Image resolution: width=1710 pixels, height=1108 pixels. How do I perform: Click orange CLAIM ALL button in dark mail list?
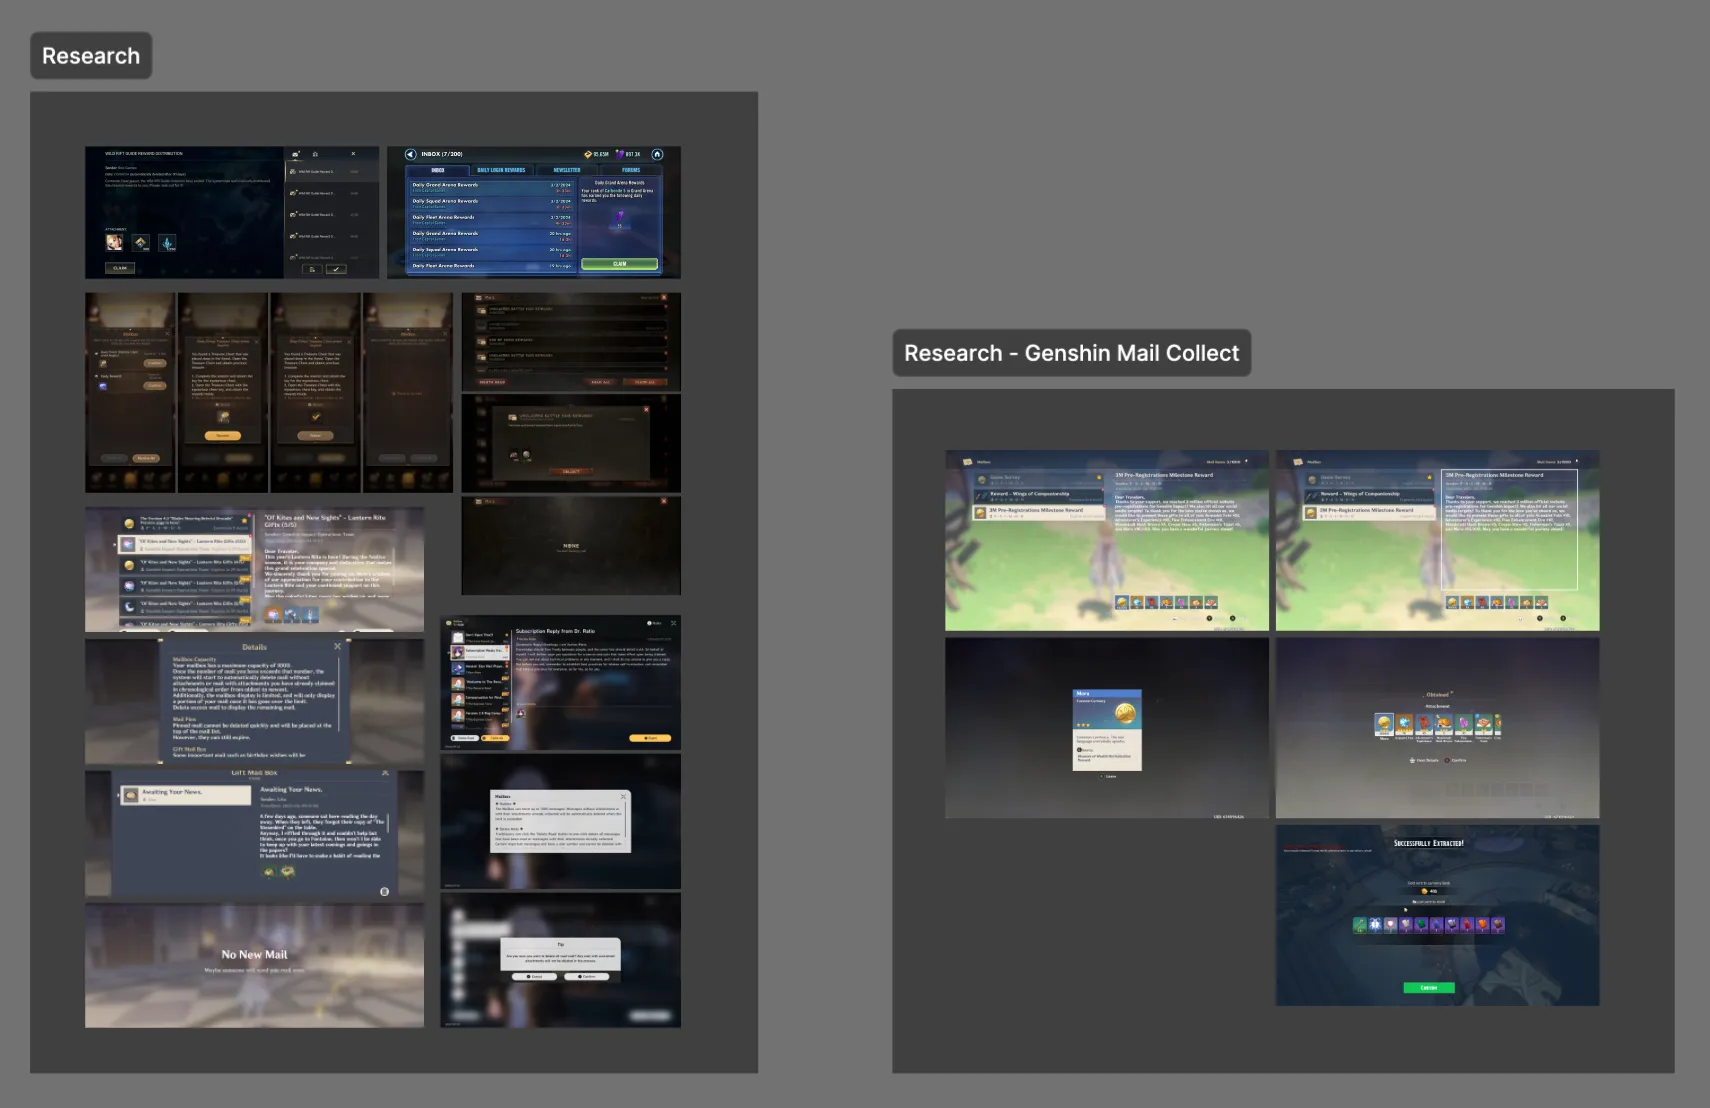tap(645, 382)
